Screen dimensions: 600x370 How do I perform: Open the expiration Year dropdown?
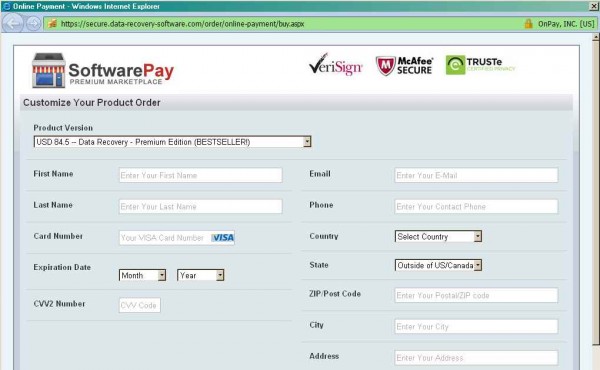tap(201, 275)
